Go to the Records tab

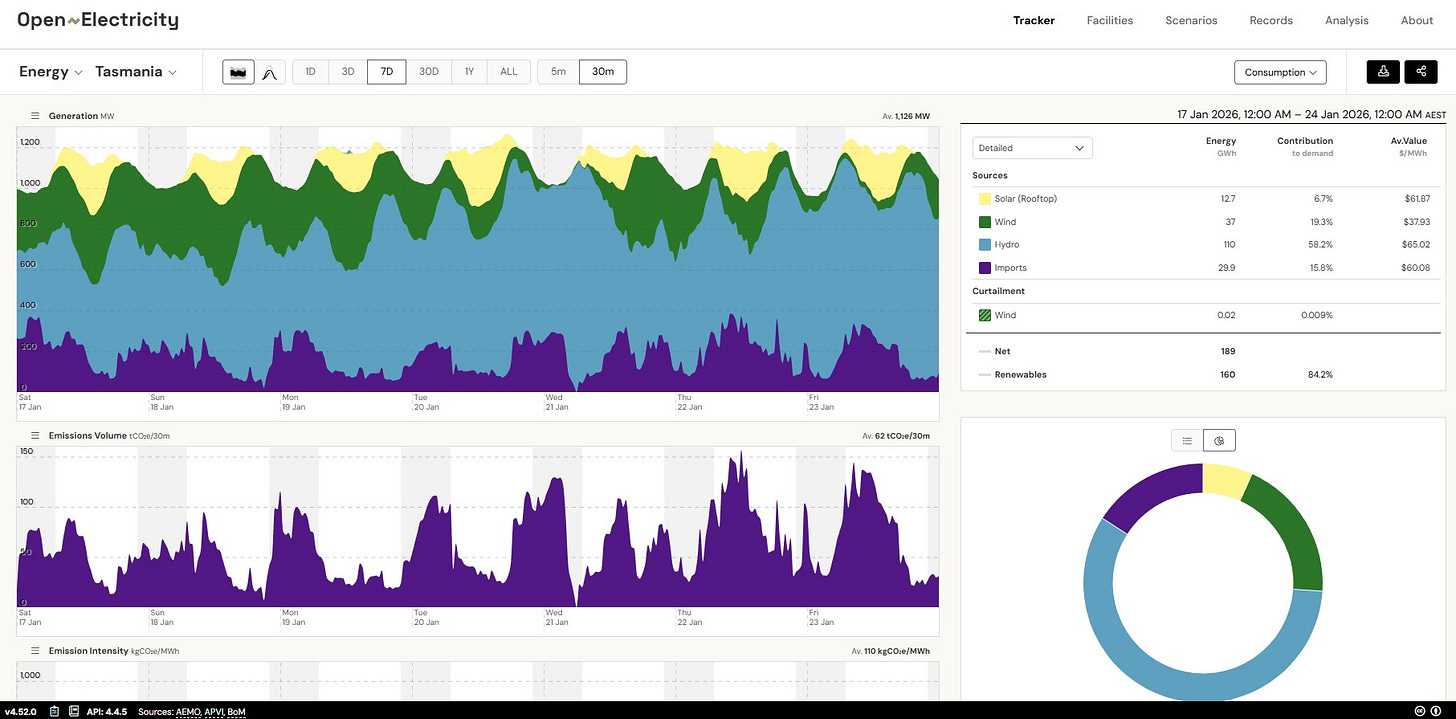point(1271,20)
